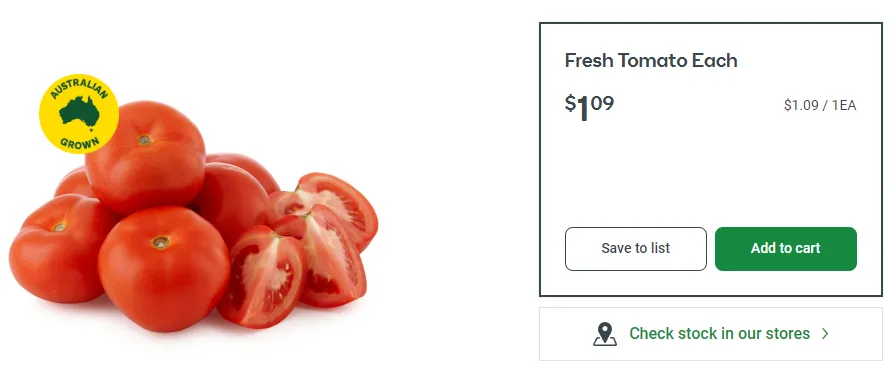Screen dimensions: 896x372
Task: Click the Australian Grown badge icon
Action: tap(79, 114)
